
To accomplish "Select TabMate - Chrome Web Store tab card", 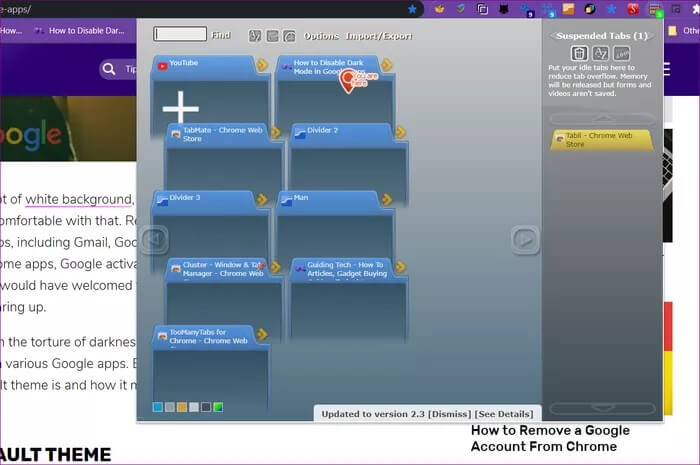I will pyautogui.click(x=223, y=158).
